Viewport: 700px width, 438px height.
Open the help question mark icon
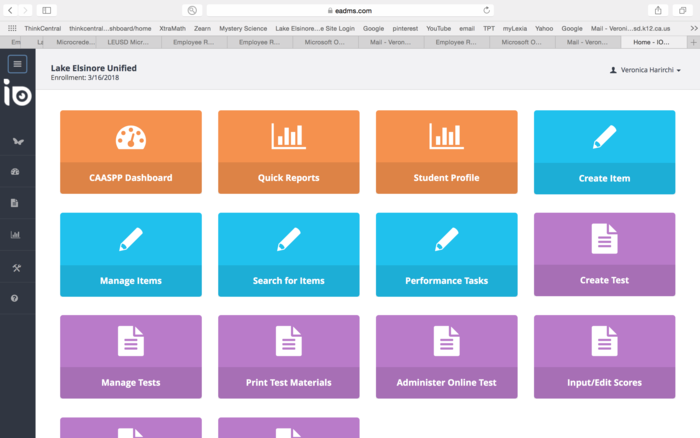coord(16,299)
